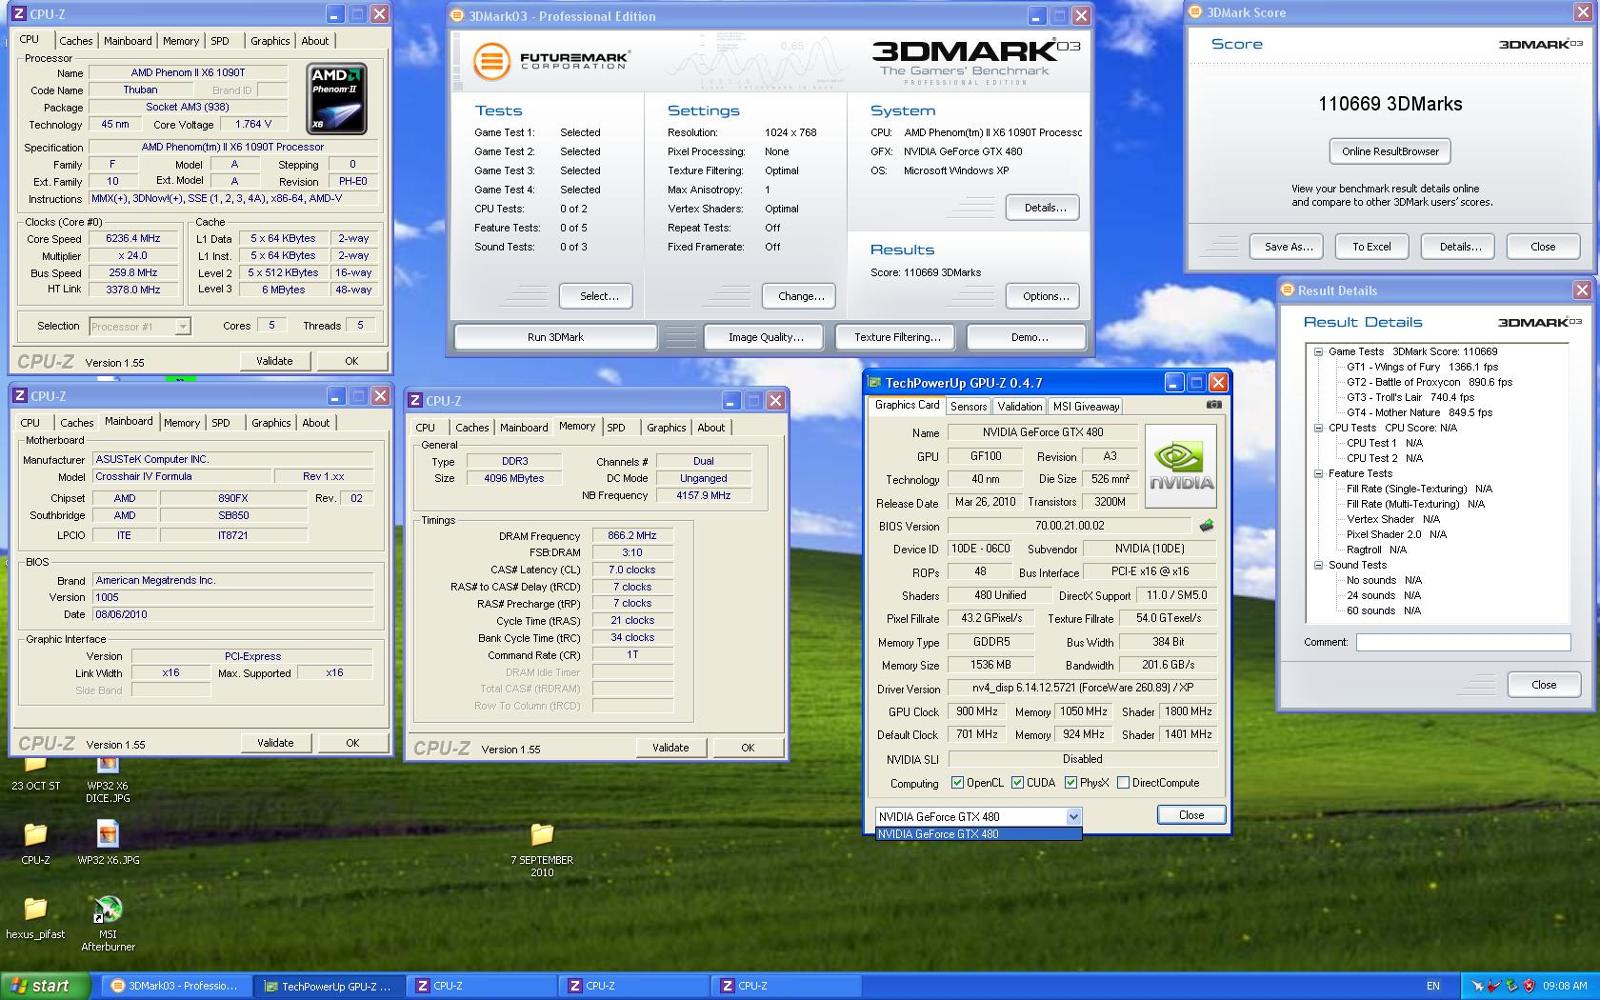Open the hexus_pifast desktop folder

[x=35, y=917]
